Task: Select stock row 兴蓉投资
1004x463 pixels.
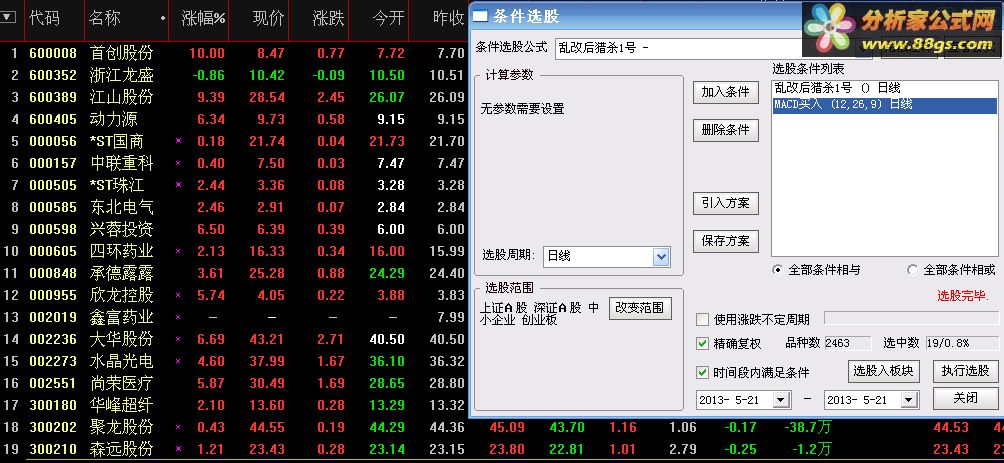Action: pyautogui.click(x=122, y=229)
